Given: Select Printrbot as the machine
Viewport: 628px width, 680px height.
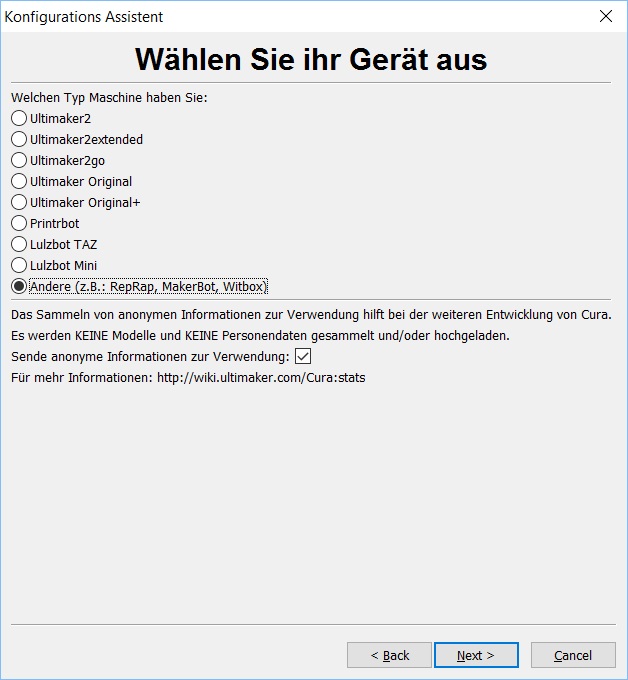Looking at the screenshot, I should coord(19,223).
